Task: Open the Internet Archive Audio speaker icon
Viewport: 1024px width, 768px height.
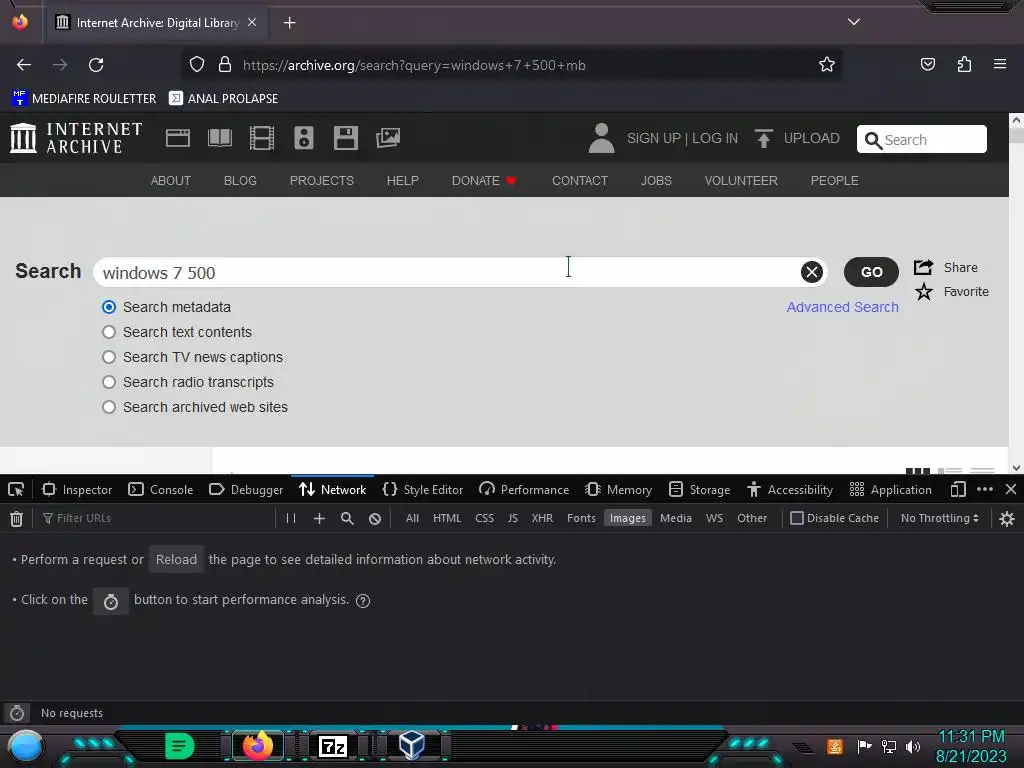Action: (x=304, y=138)
